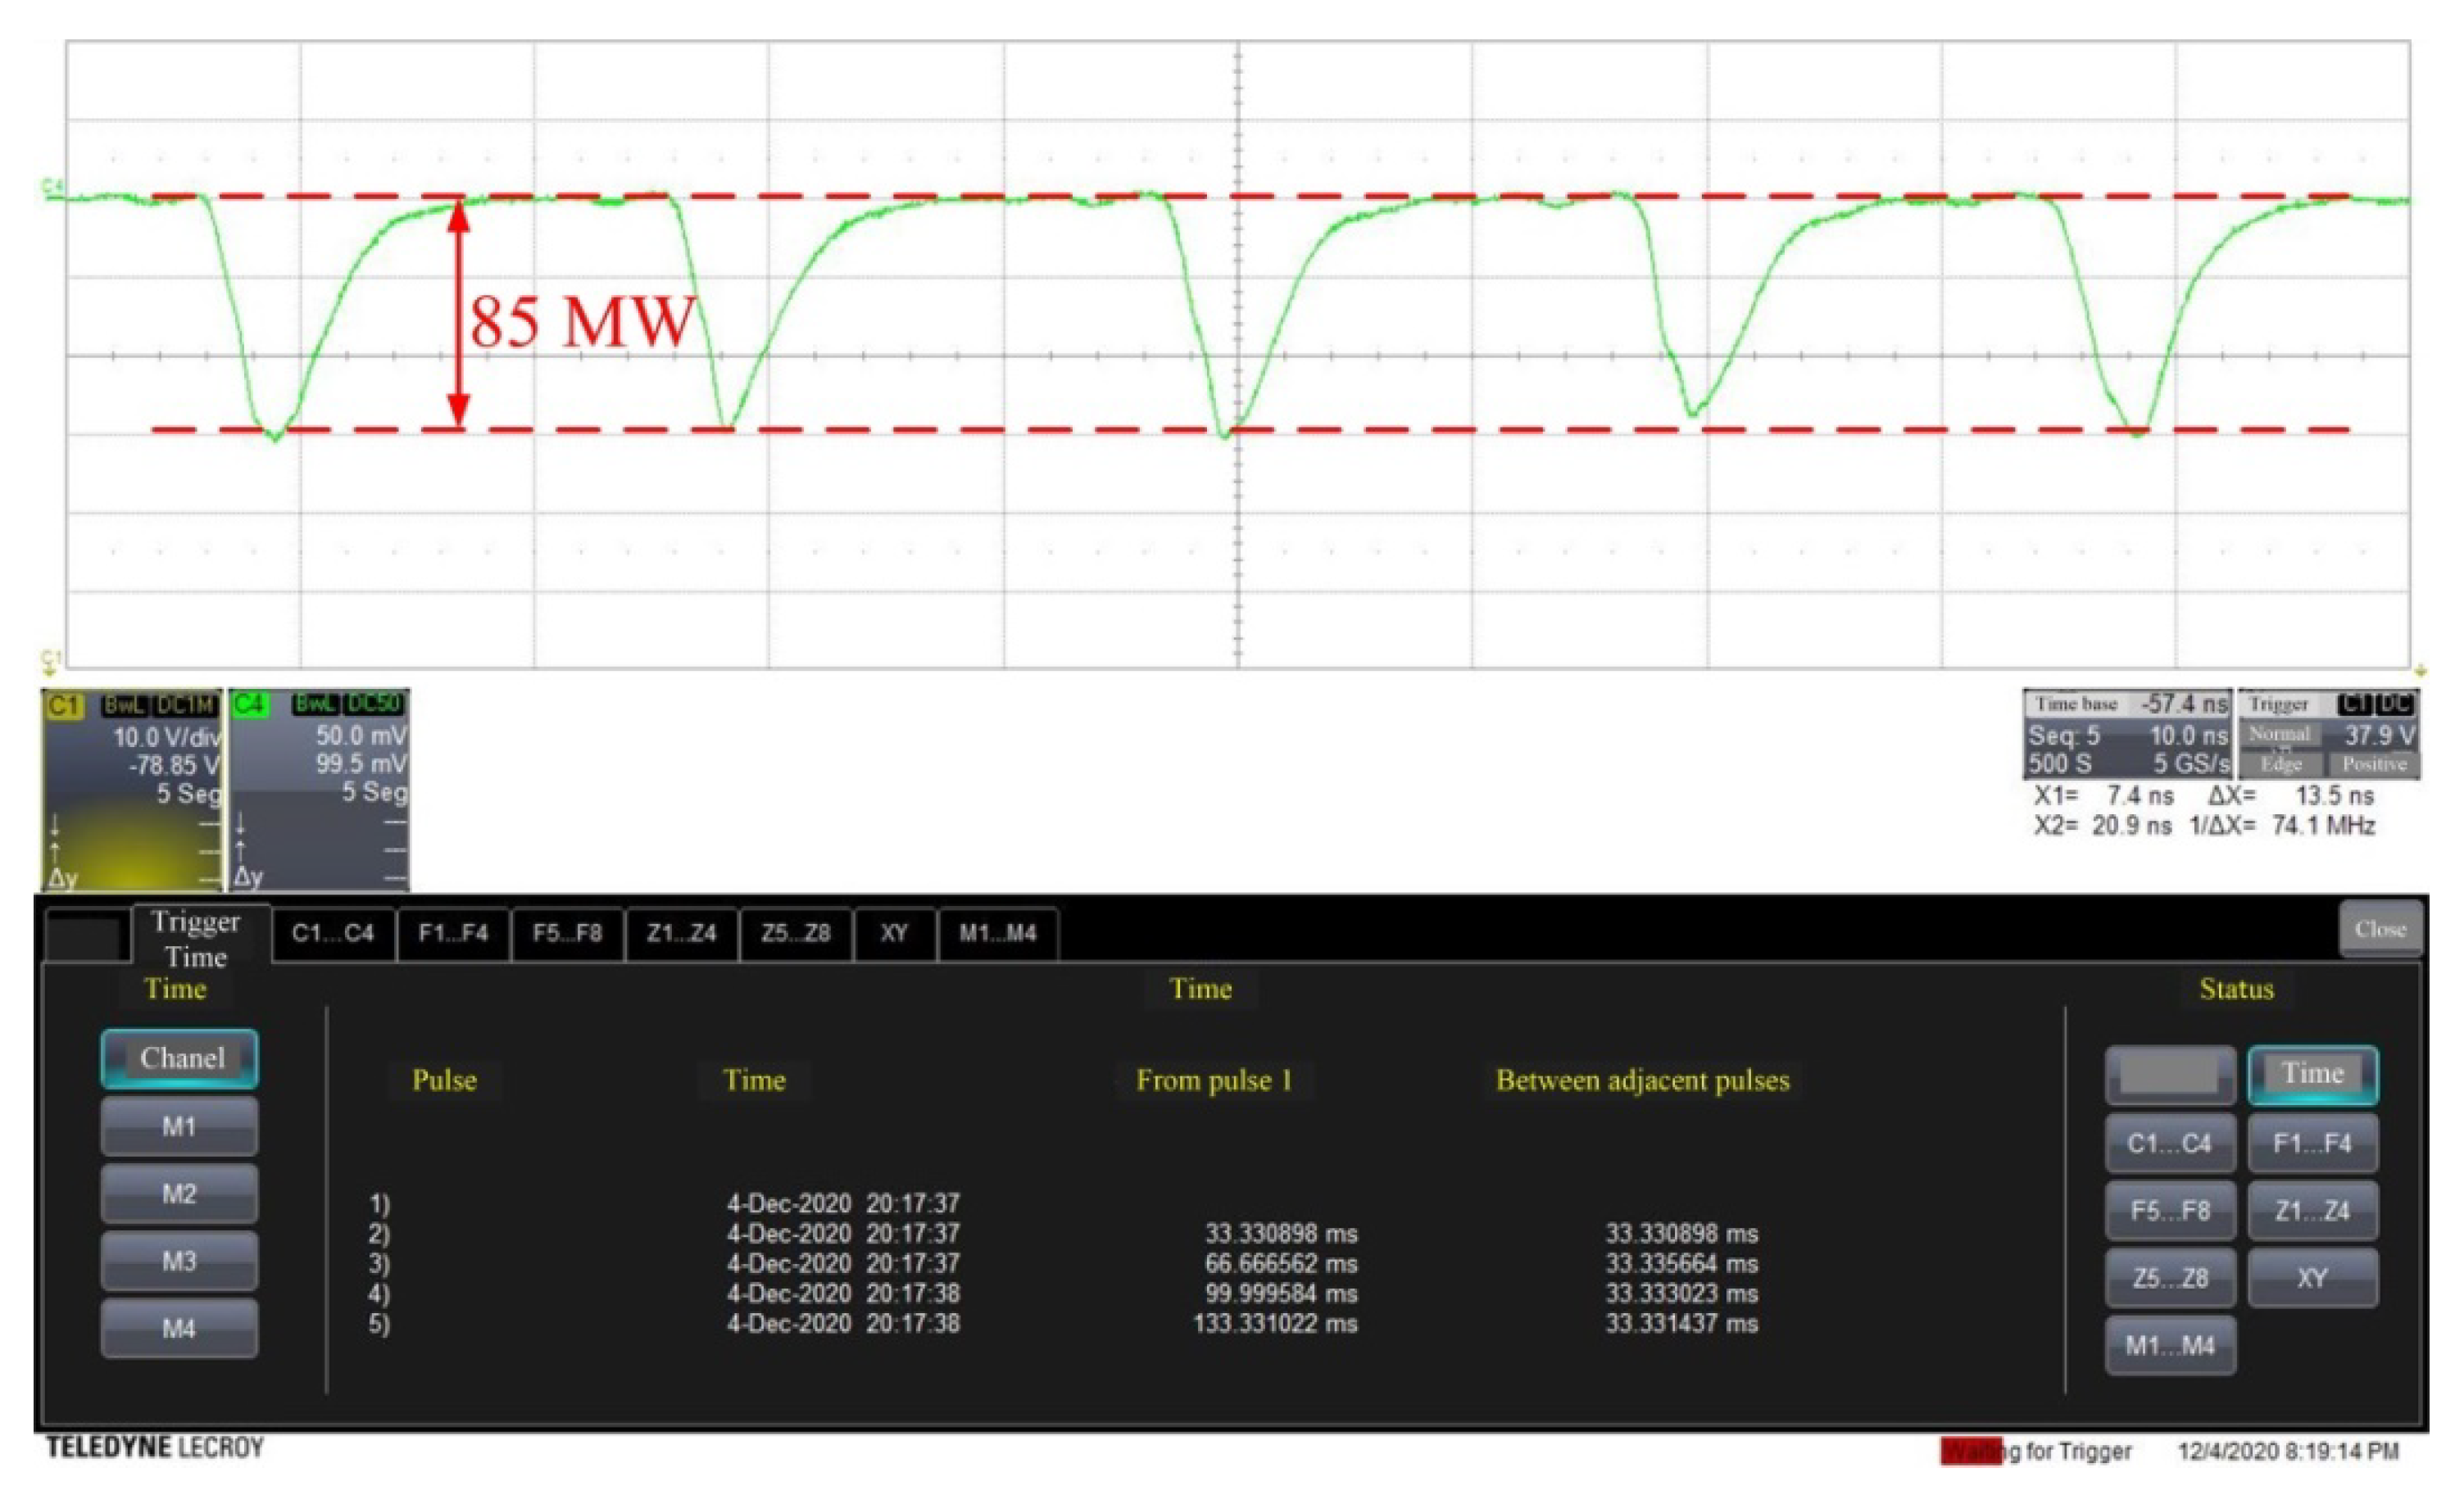
Task: Switch to the Z1...Z4 tab
Action: point(680,932)
